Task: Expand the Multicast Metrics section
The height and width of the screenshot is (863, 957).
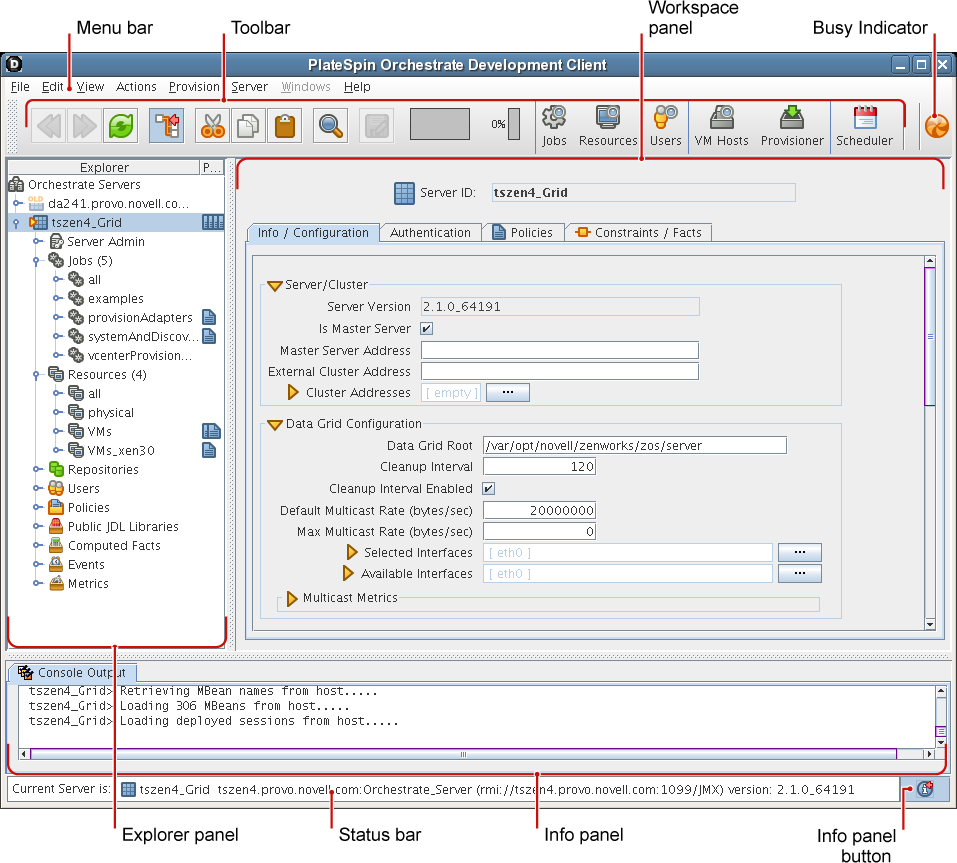Action: [x=292, y=598]
